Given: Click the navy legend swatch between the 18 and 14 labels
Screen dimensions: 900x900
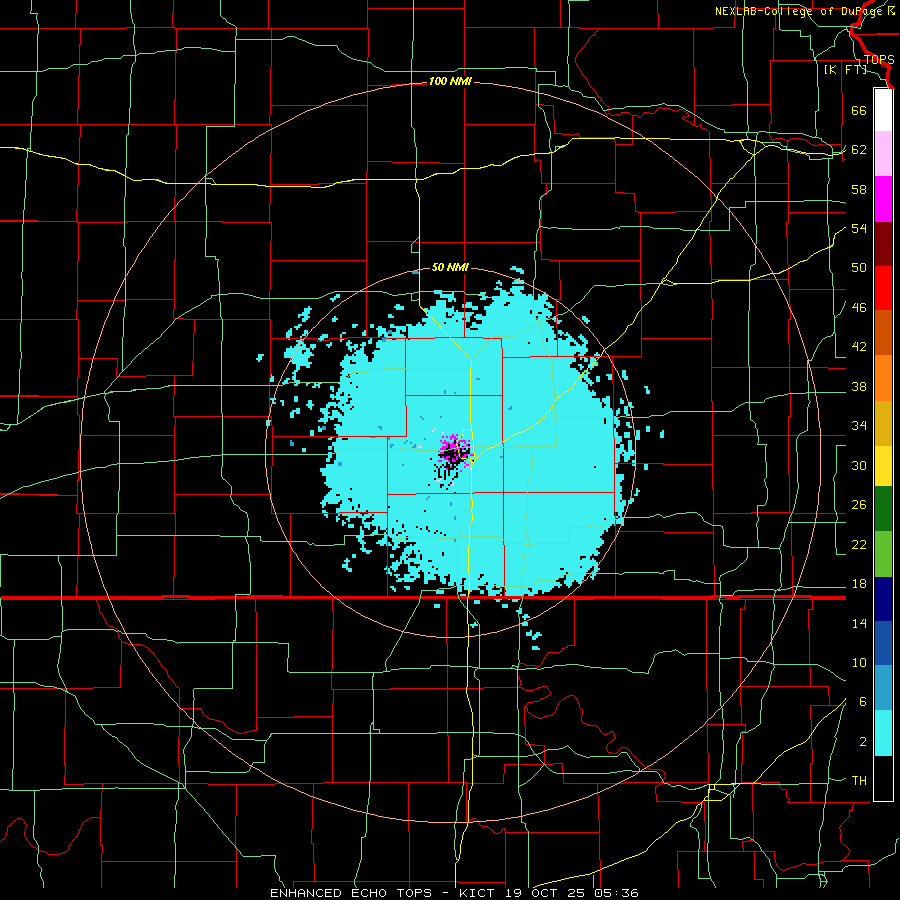Looking at the screenshot, I should [x=883, y=599].
